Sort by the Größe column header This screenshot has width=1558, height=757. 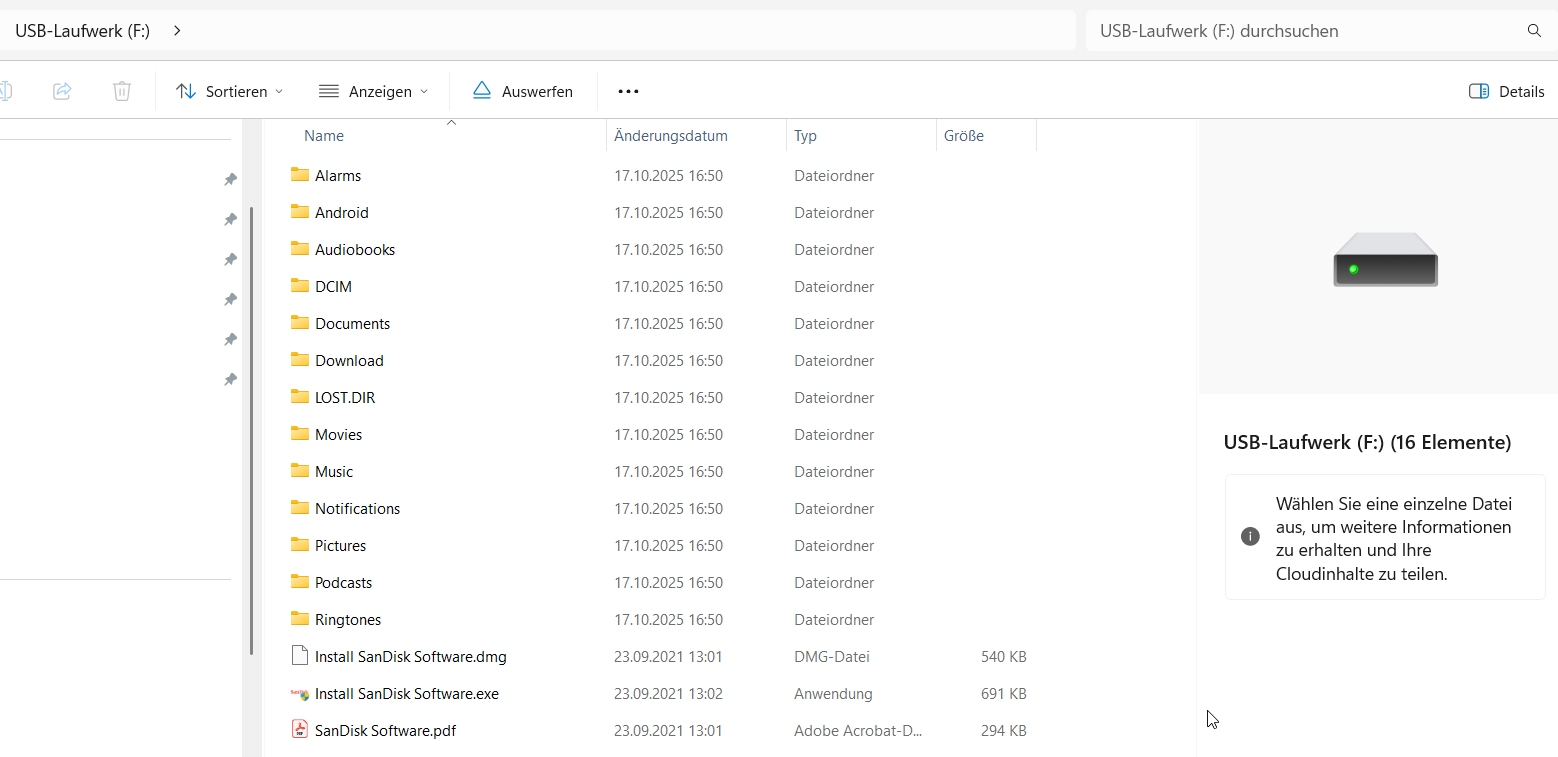coord(964,136)
